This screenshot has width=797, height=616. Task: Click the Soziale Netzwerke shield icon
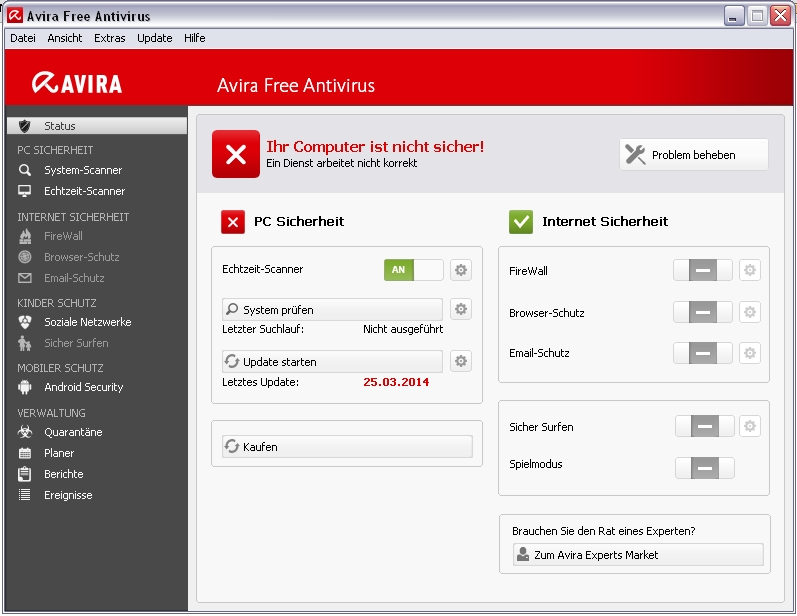[x=24, y=322]
